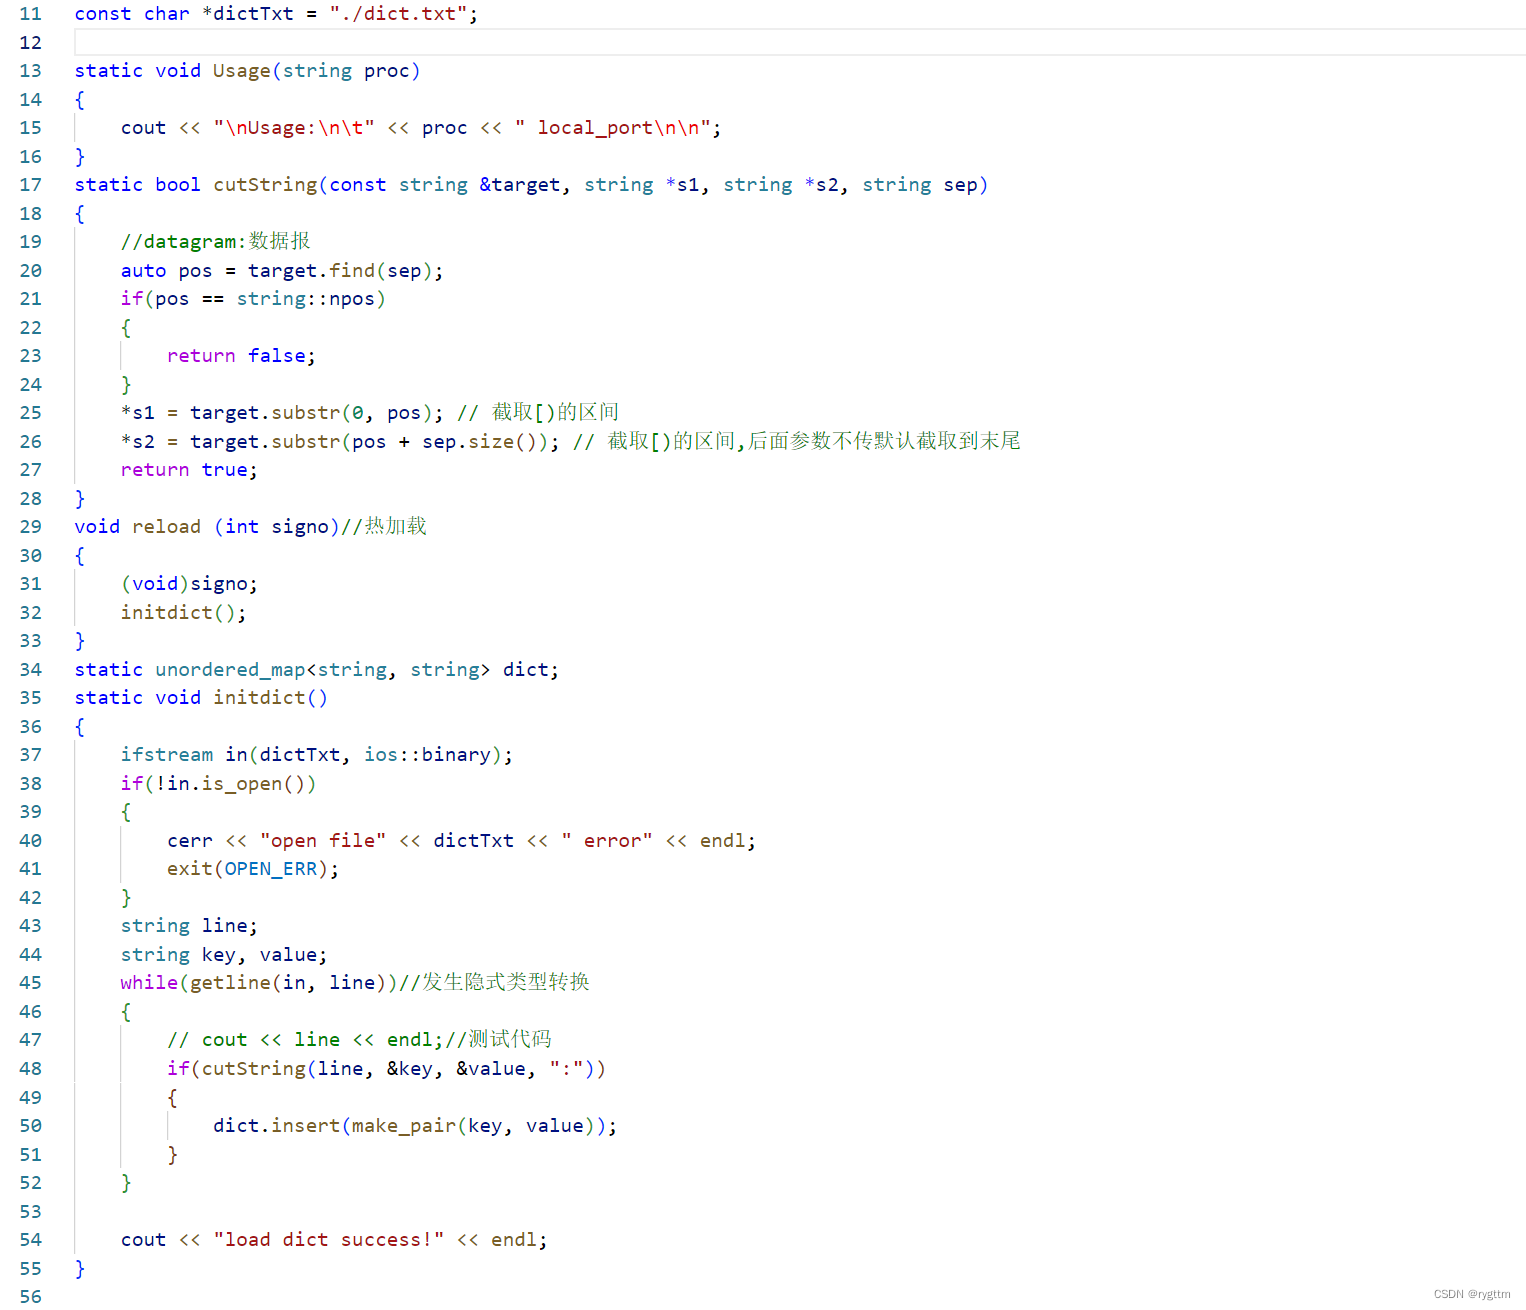Screen dimensions: 1526x1310
Task: Click the "open file" string on line 40
Action: (323, 841)
